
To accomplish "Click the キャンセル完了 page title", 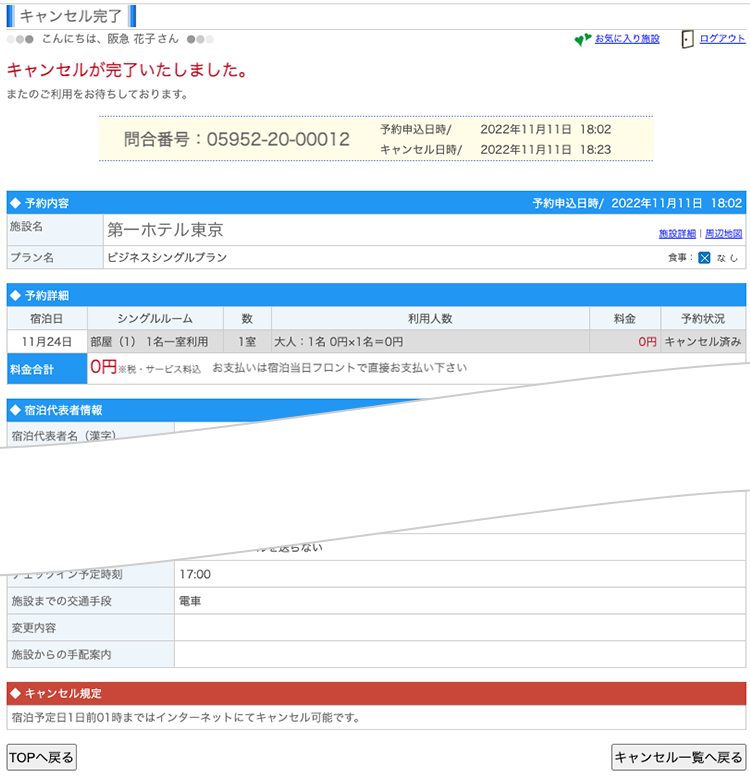I will (71, 16).
